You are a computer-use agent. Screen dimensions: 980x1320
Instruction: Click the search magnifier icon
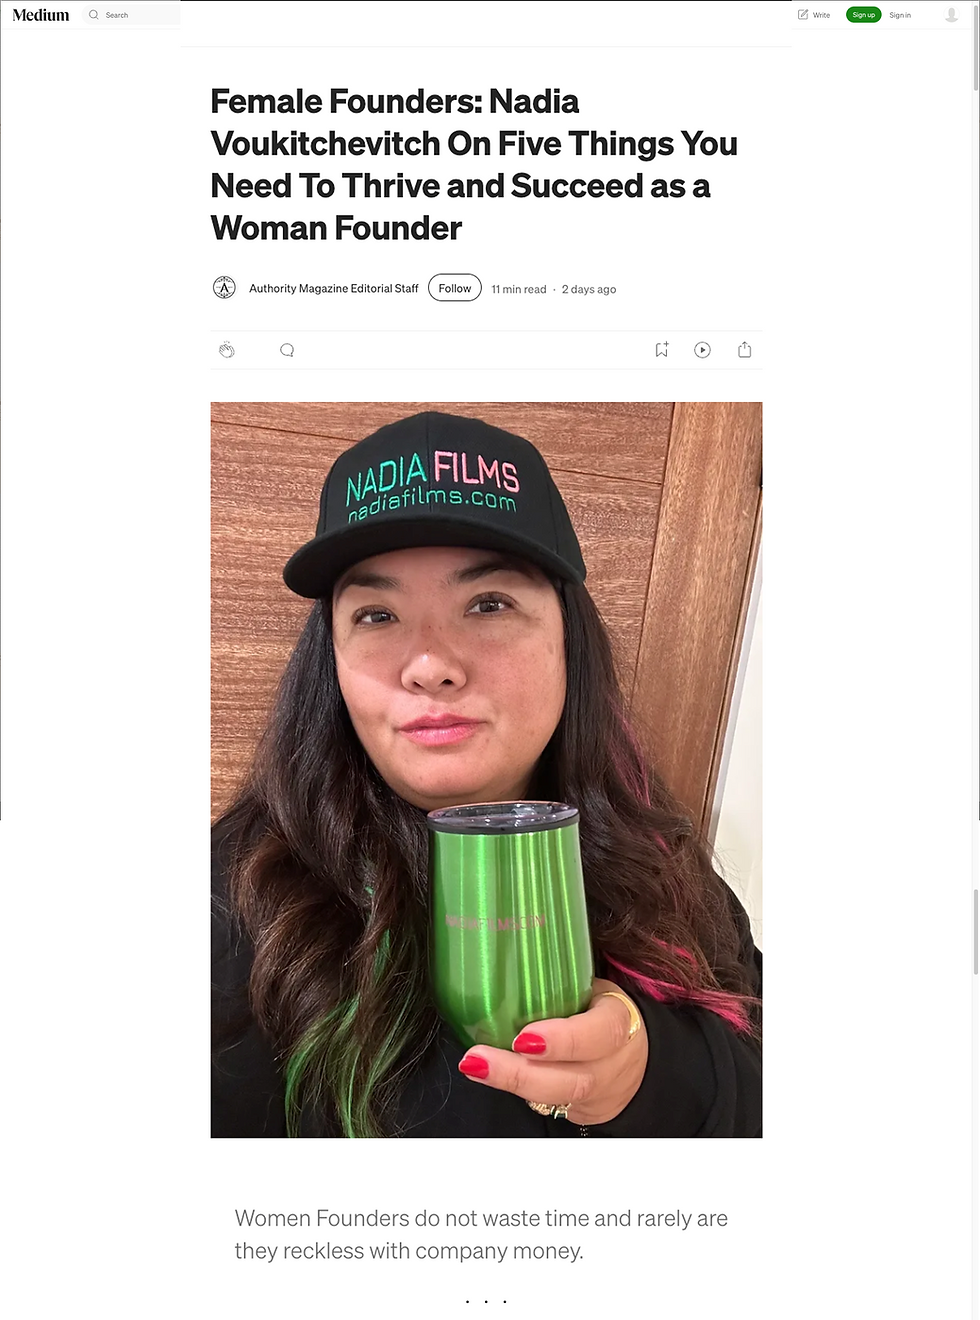click(94, 15)
